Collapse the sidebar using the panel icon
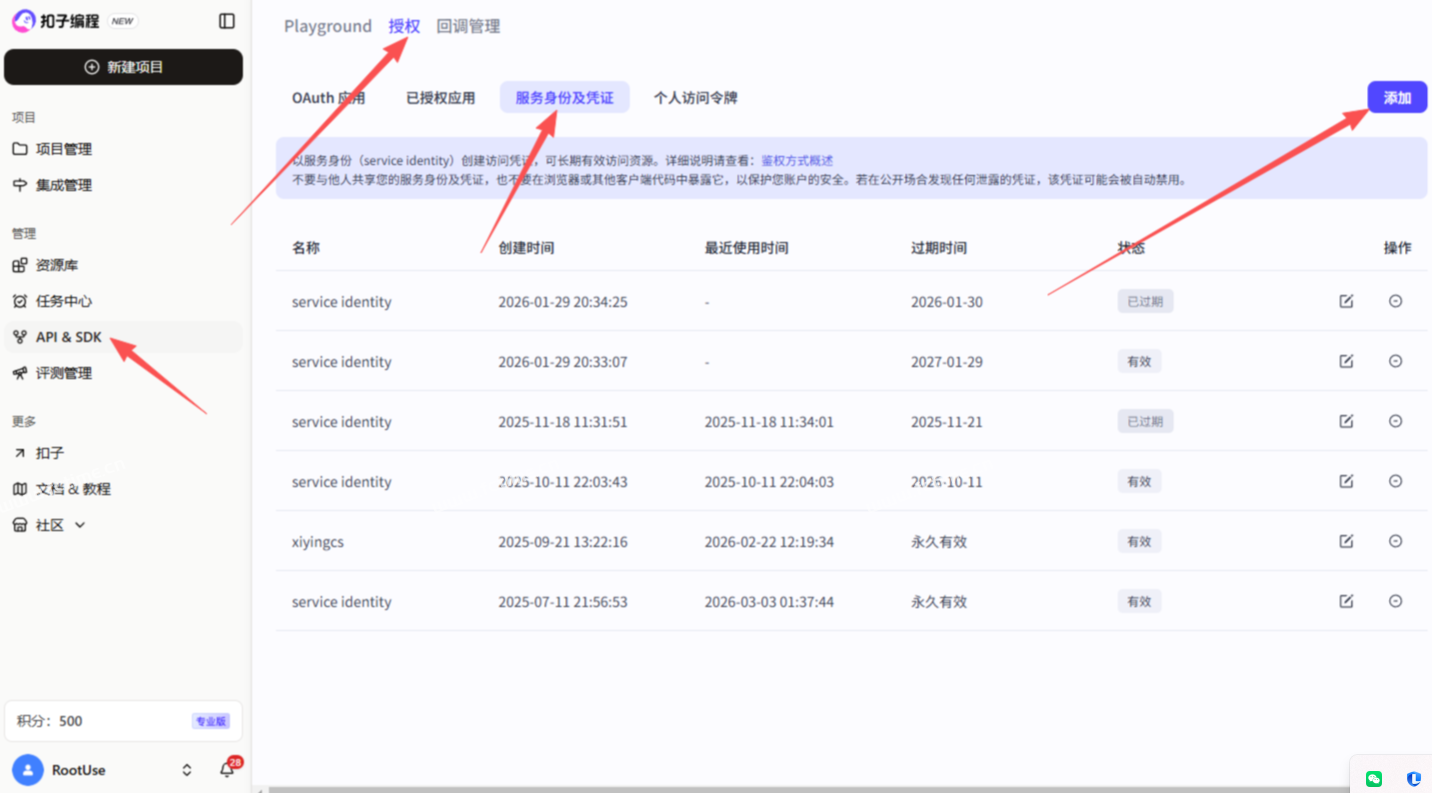Image resolution: width=1432 pixels, height=793 pixels. [227, 21]
